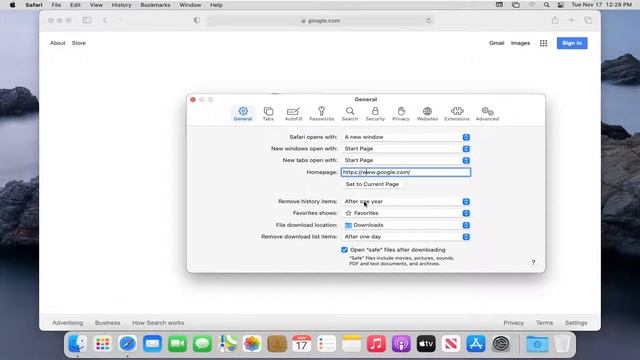This screenshot has width=640, height=360.
Task: Open App Store from the Dock
Action: click(476, 344)
